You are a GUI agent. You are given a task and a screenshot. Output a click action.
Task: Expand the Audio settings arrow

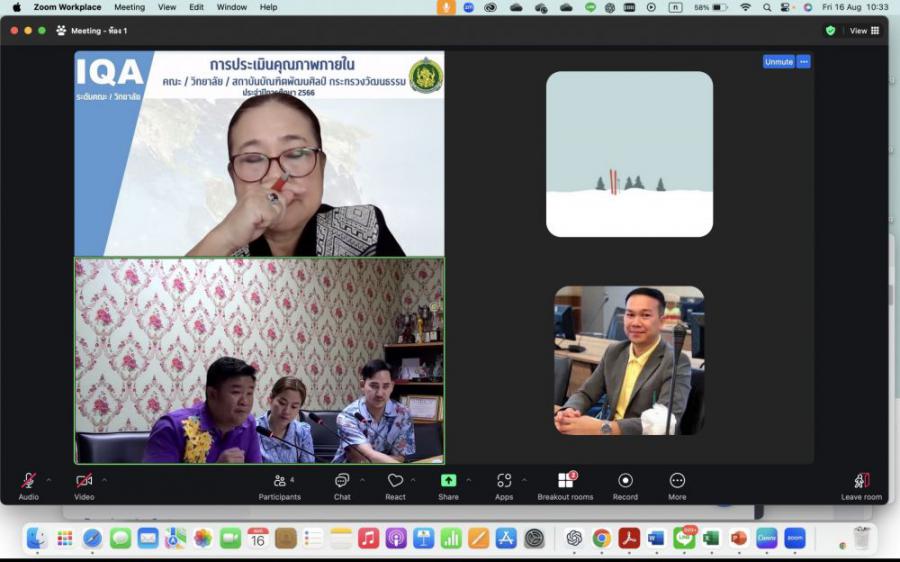(49, 479)
